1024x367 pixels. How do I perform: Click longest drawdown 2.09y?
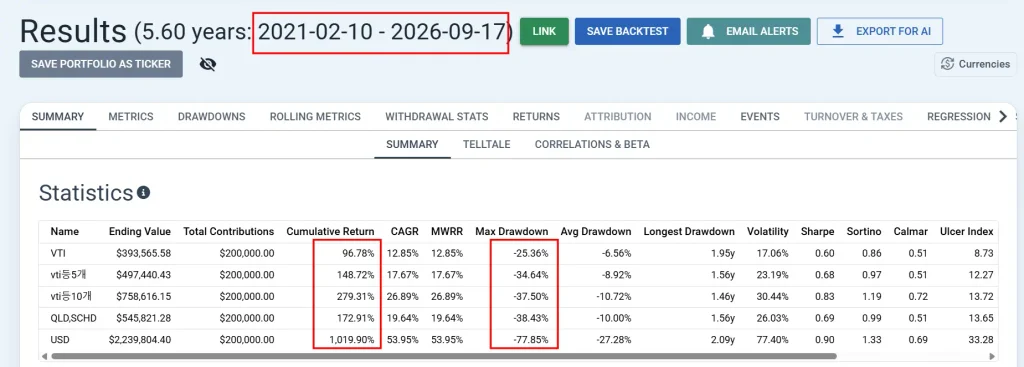[x=722, y=340]
